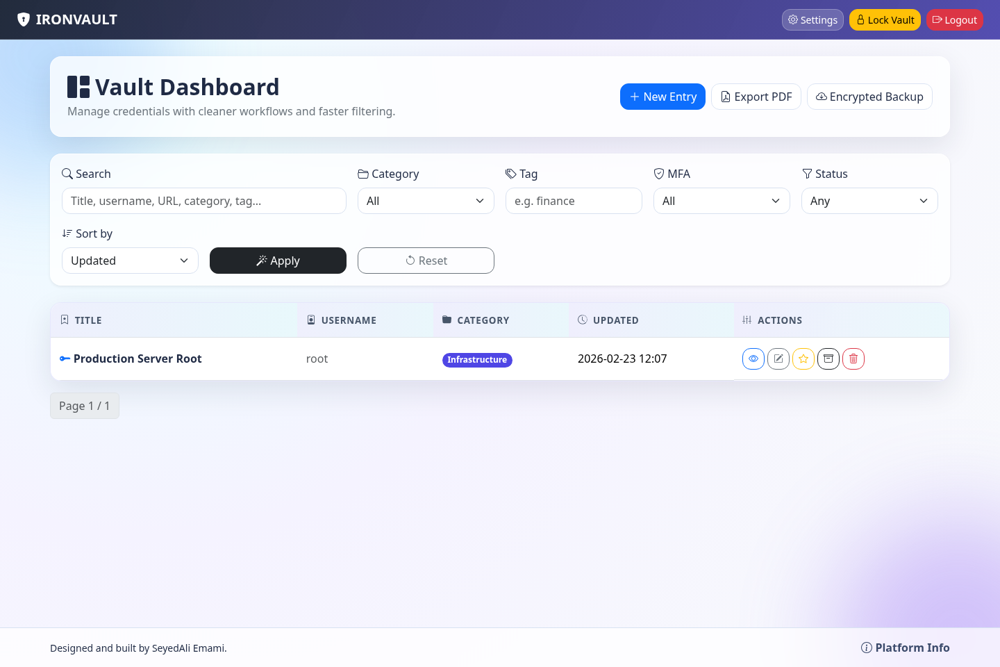
Task: Open the Platform Info link
Action: [x=905, y=648]
